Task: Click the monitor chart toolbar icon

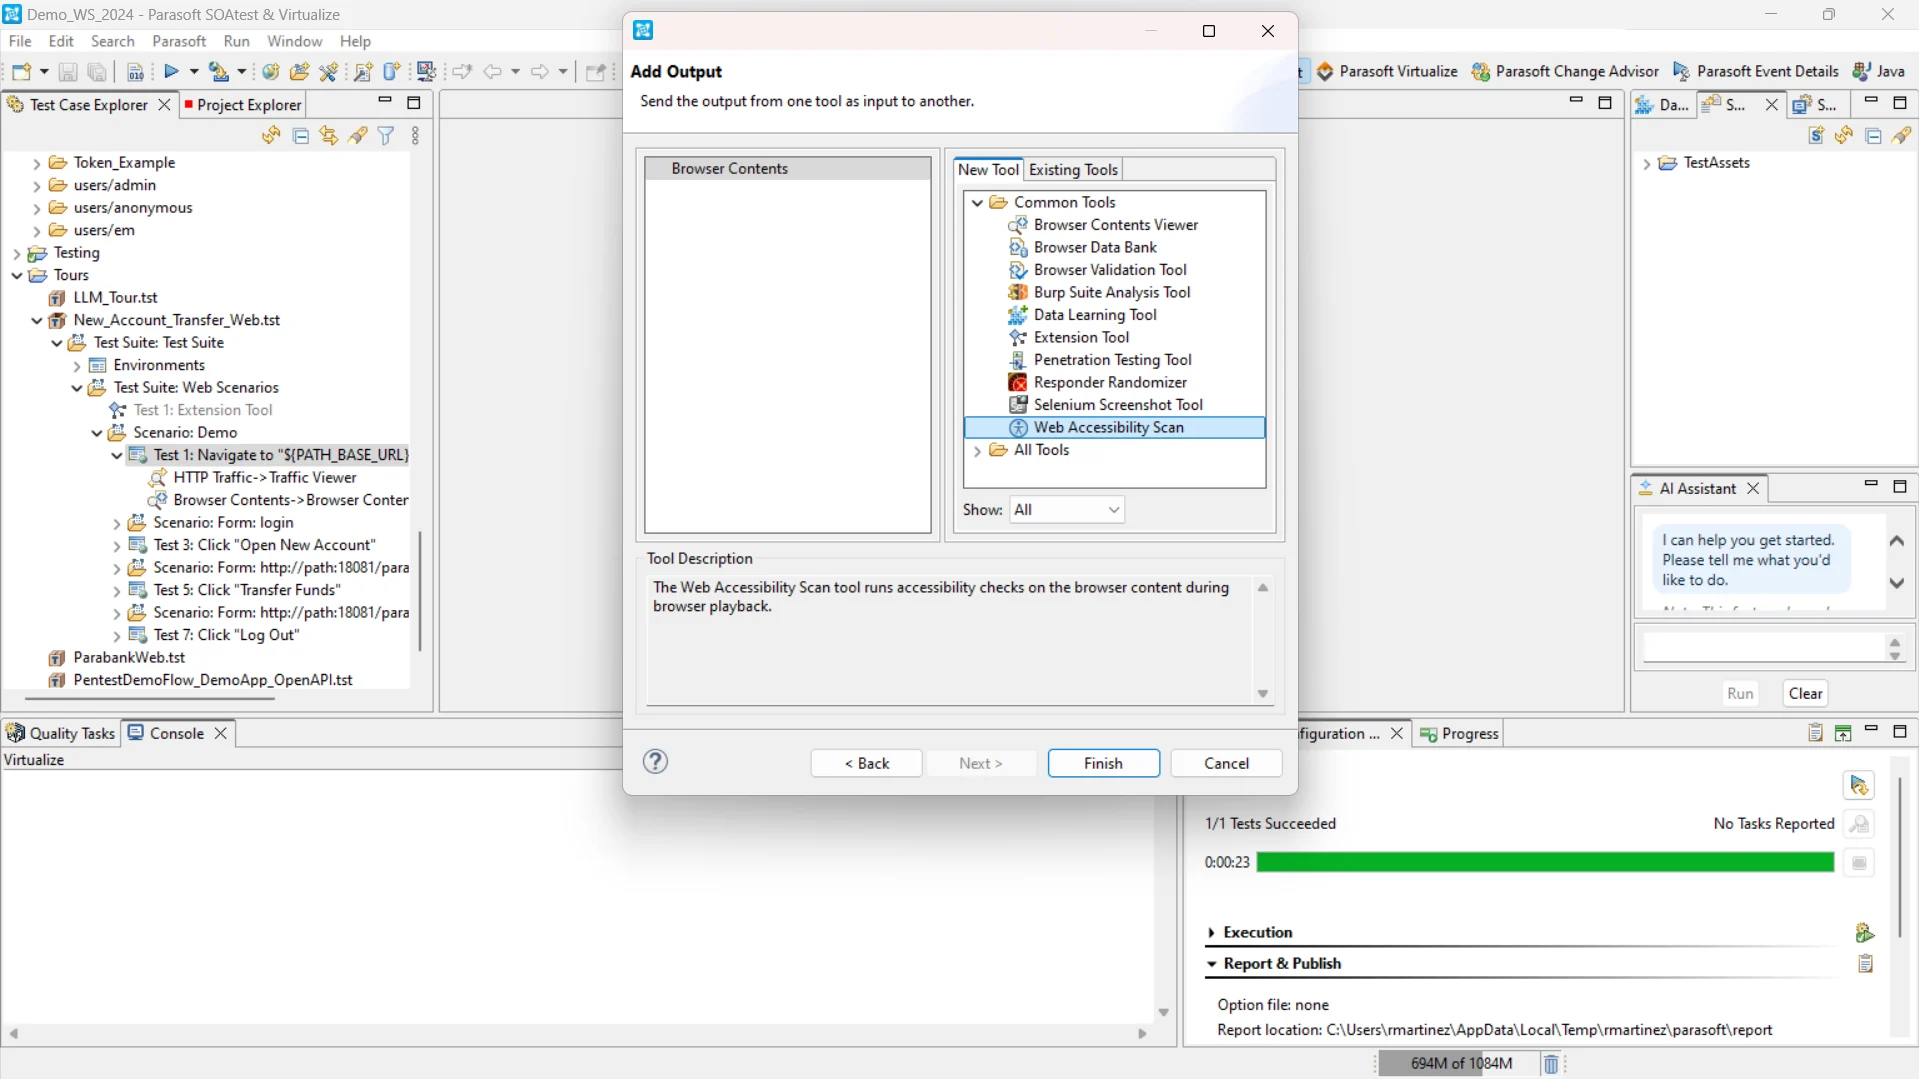Action: coord(426,71)
